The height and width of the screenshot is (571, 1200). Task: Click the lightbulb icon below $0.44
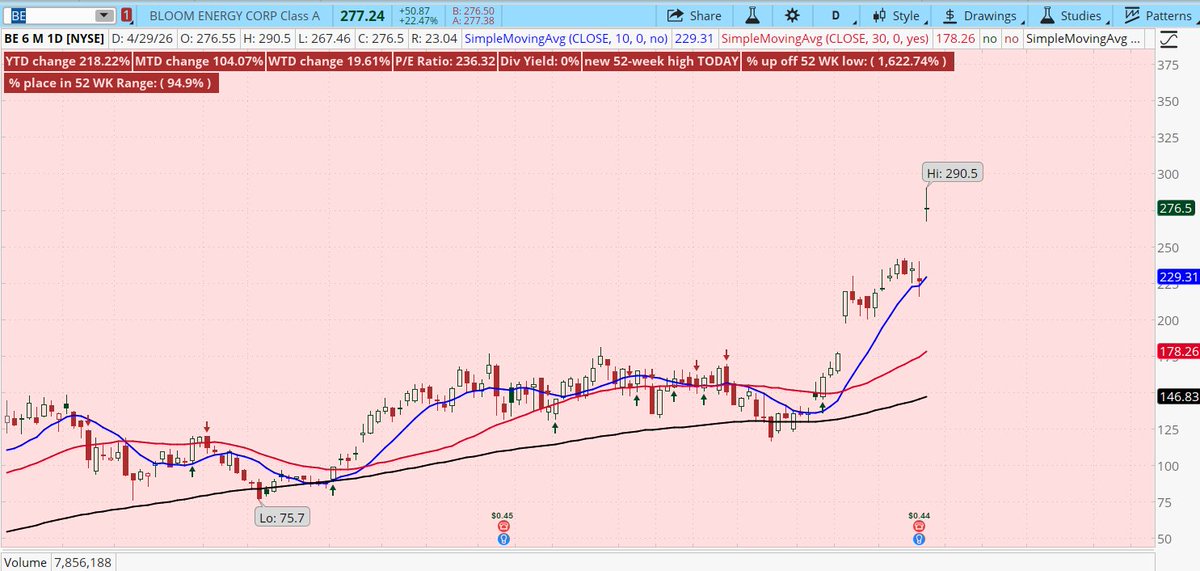(x=919, y=539)
